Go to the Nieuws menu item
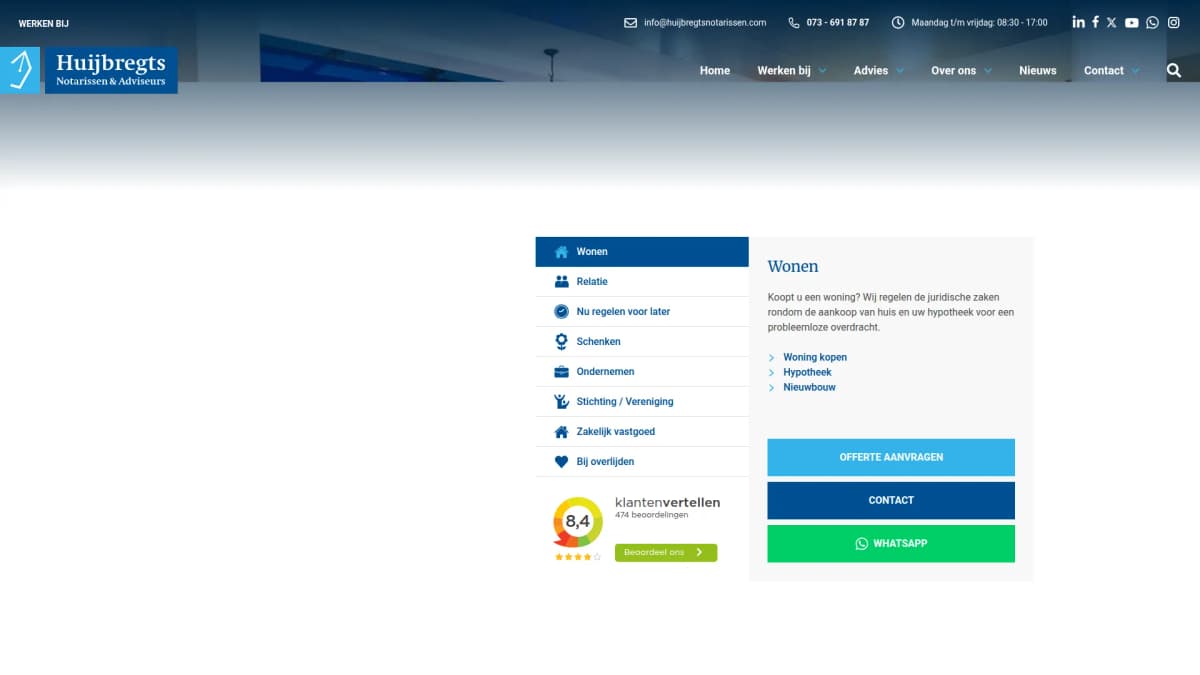The height and width of the screenshot is (675, 1200). [1037, 71]
